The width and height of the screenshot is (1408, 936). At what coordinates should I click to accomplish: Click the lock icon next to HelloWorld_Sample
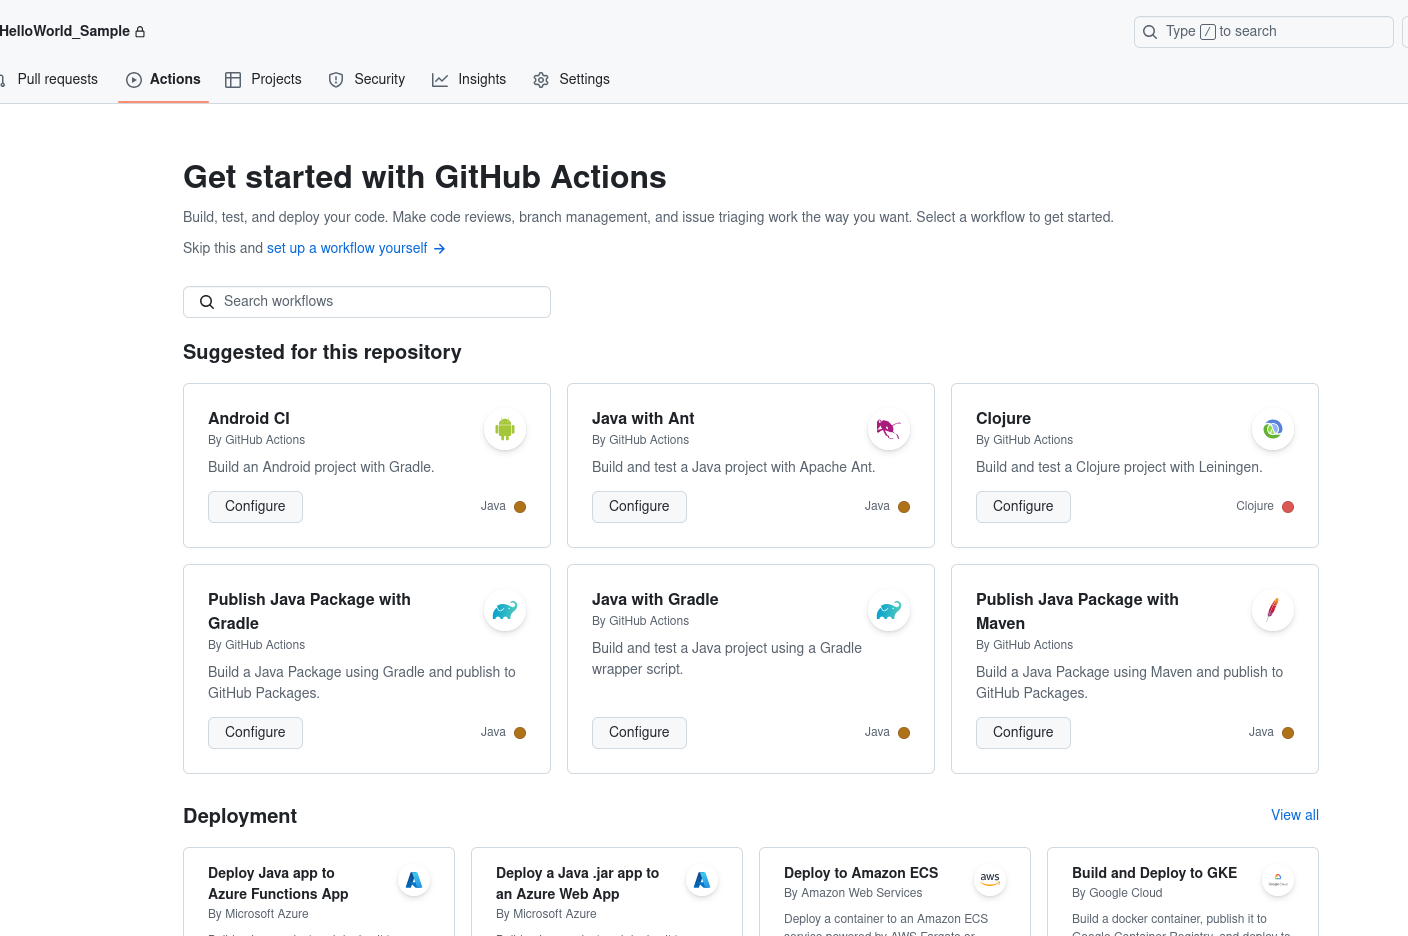pyautogui.click(x=141, y=31)
